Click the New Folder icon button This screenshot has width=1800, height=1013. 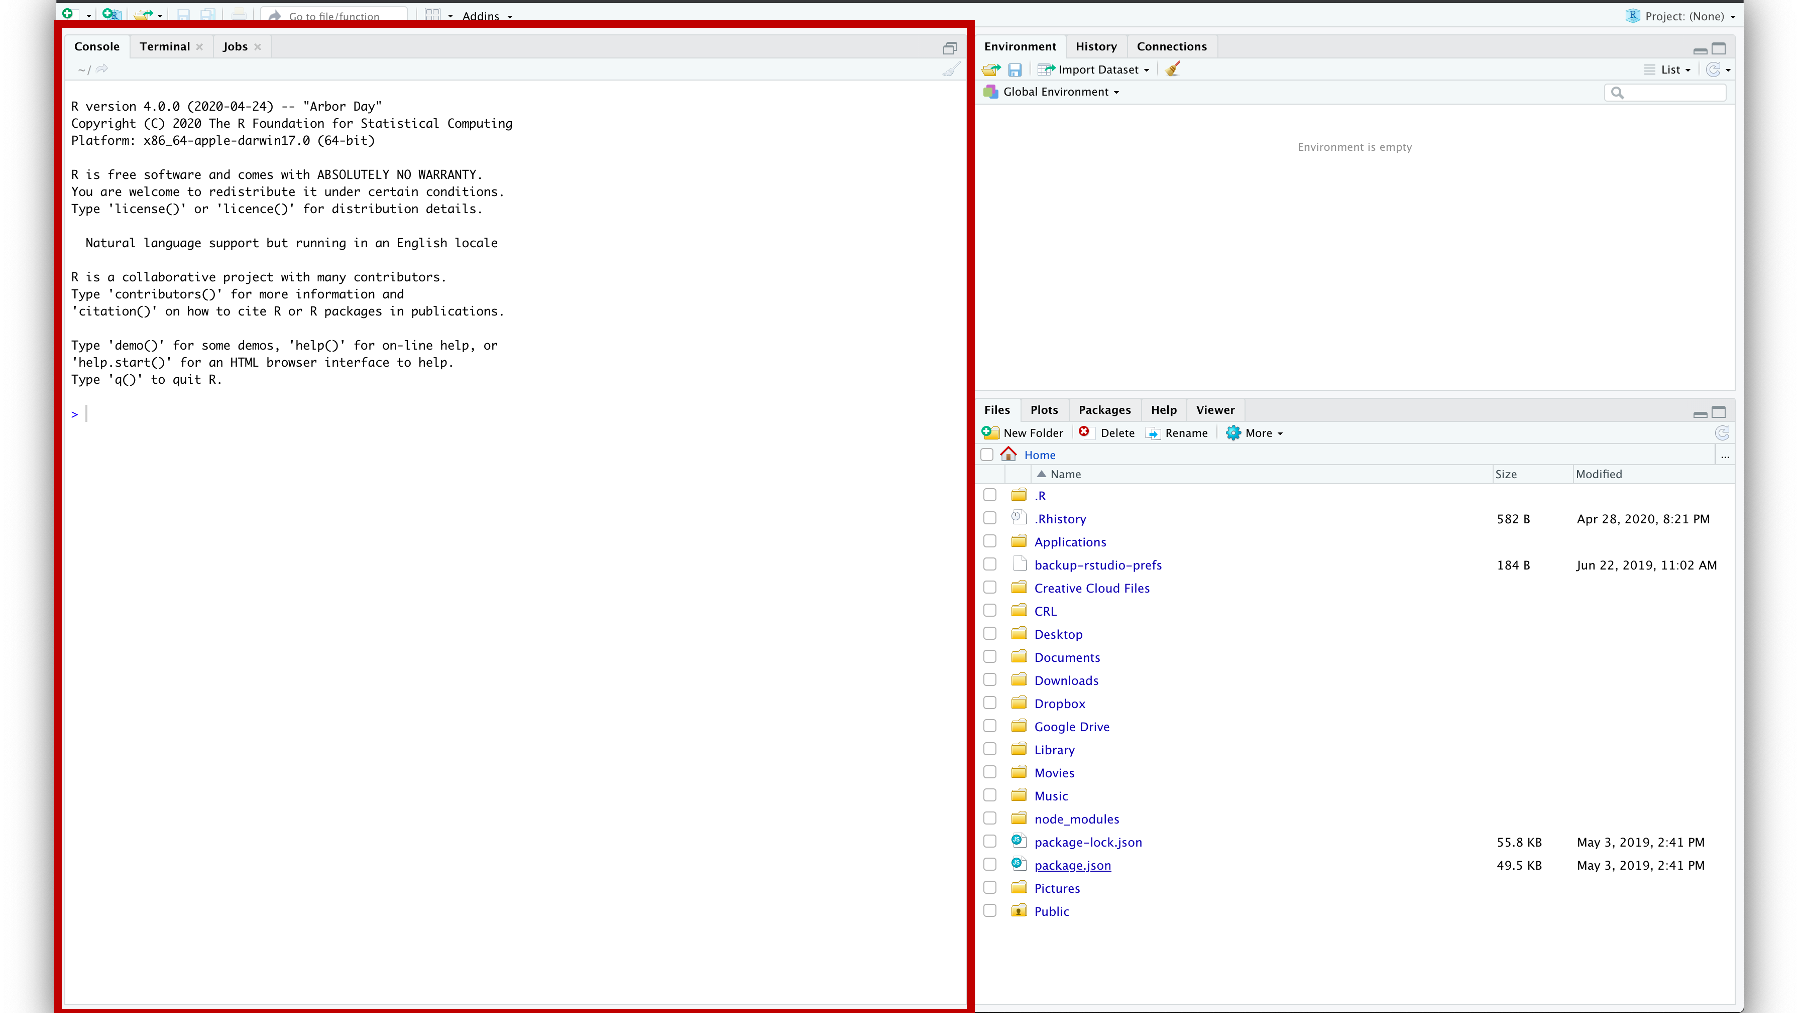[x=991, y=433]
